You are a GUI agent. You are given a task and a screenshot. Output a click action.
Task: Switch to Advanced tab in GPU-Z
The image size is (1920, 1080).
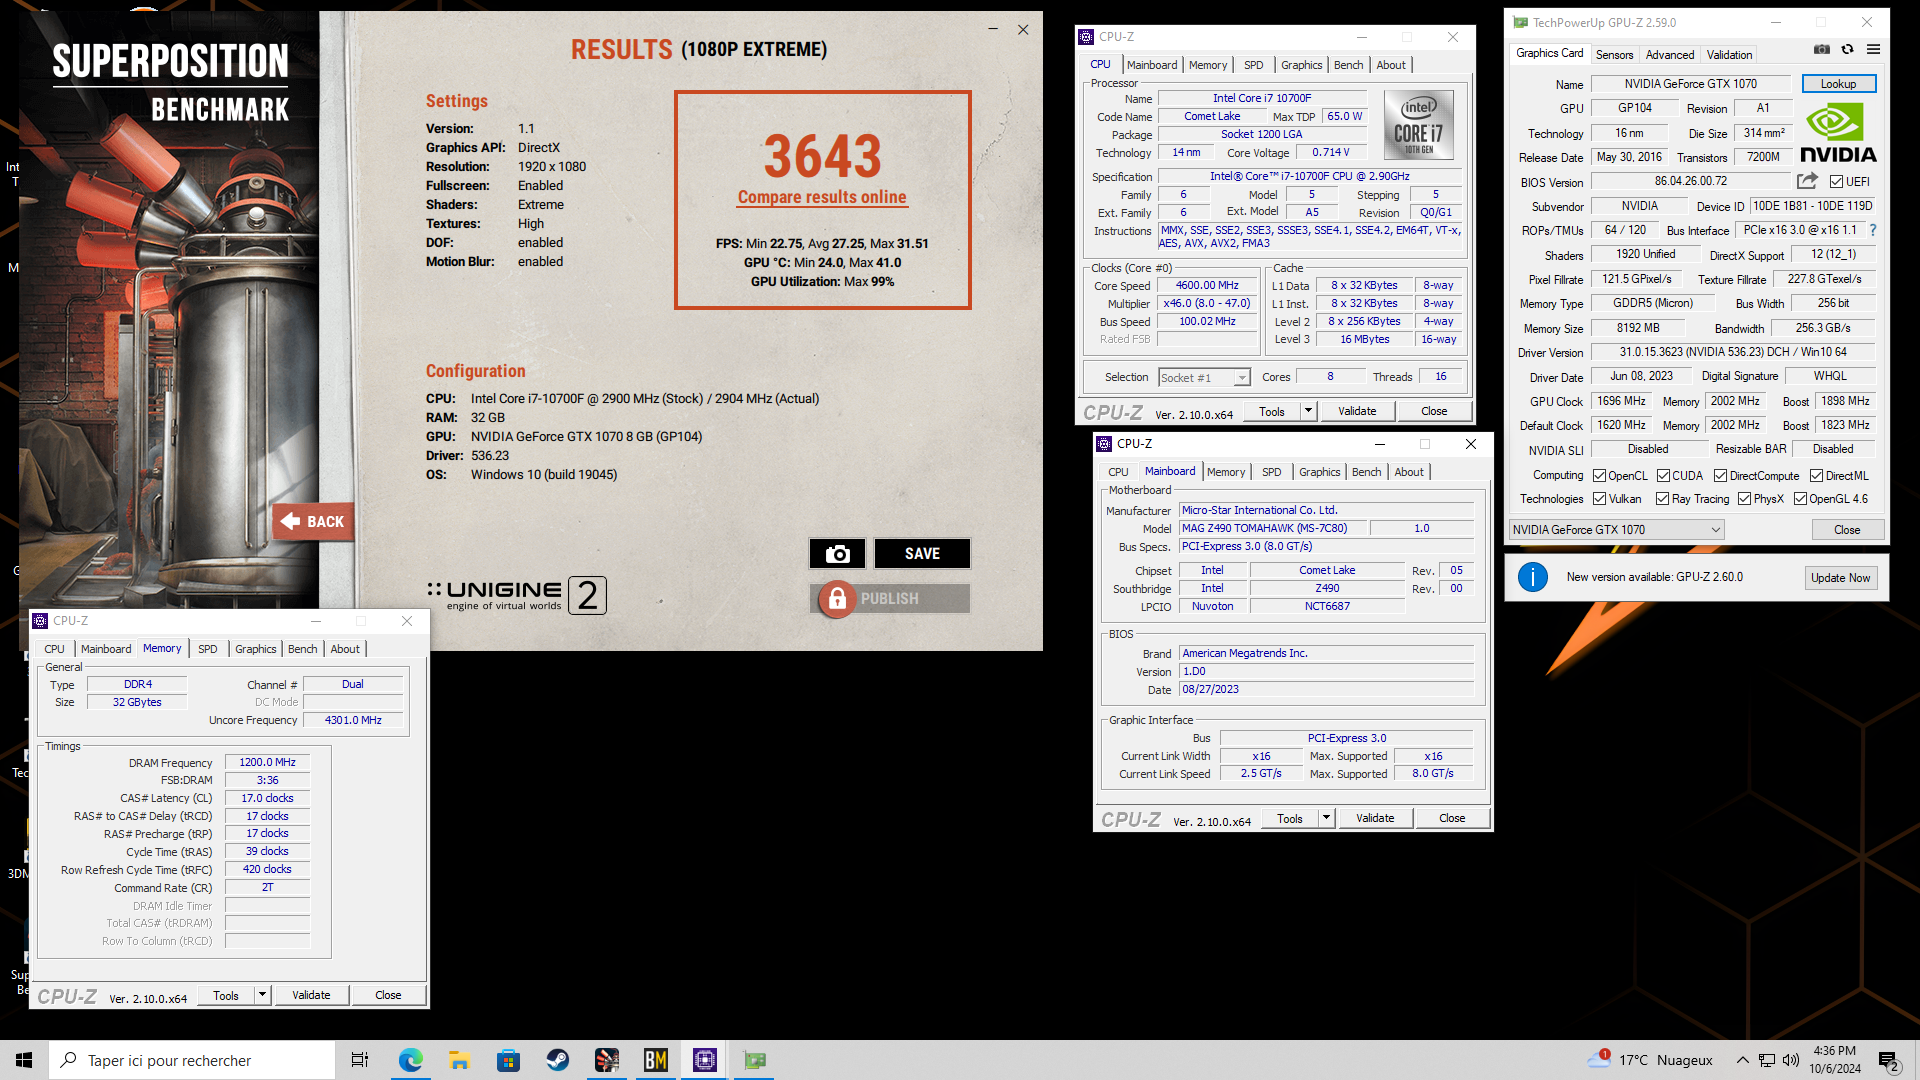pos(1670,55)
